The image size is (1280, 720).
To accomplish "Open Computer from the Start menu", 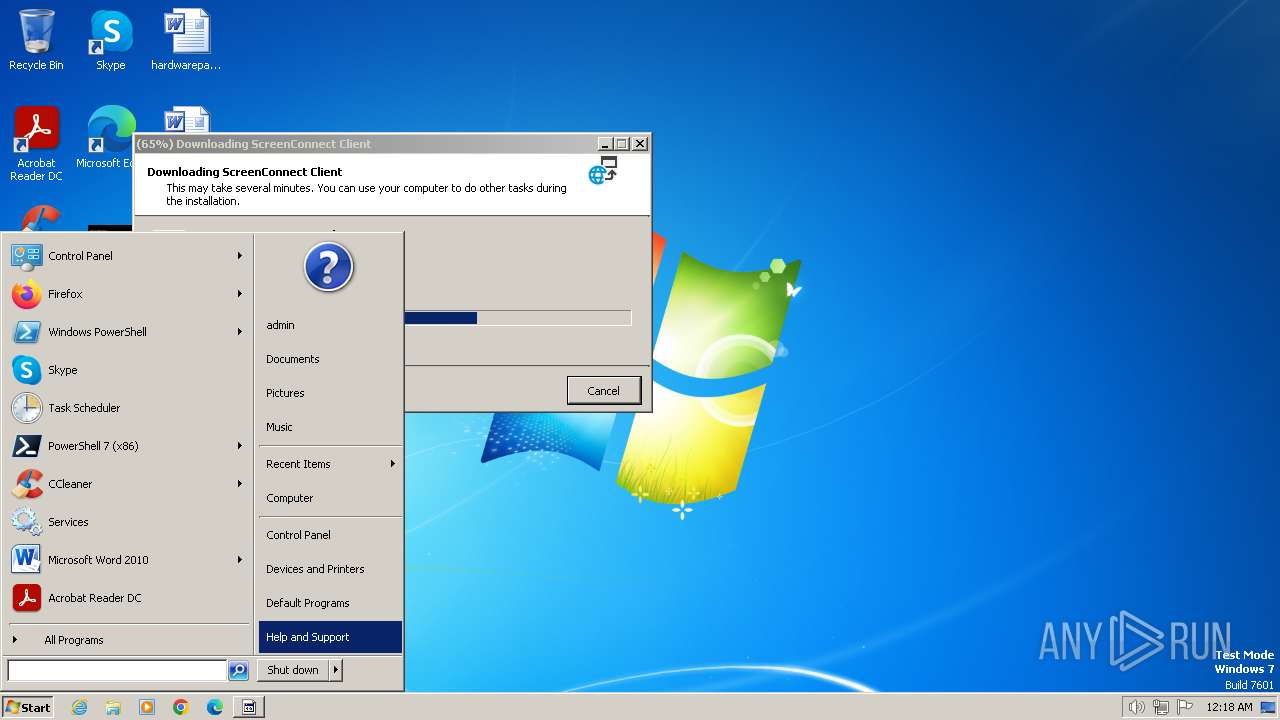I will tap(330, 498).
